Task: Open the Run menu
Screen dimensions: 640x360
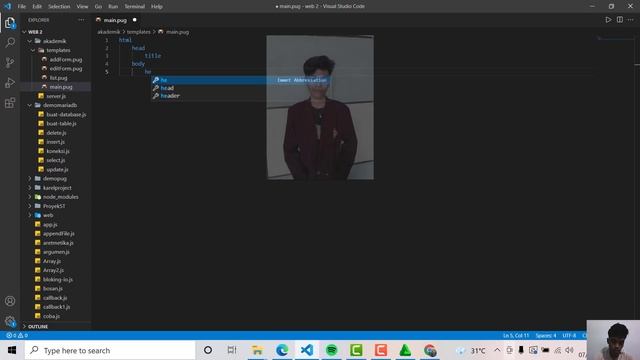Action: click(113, 7)
